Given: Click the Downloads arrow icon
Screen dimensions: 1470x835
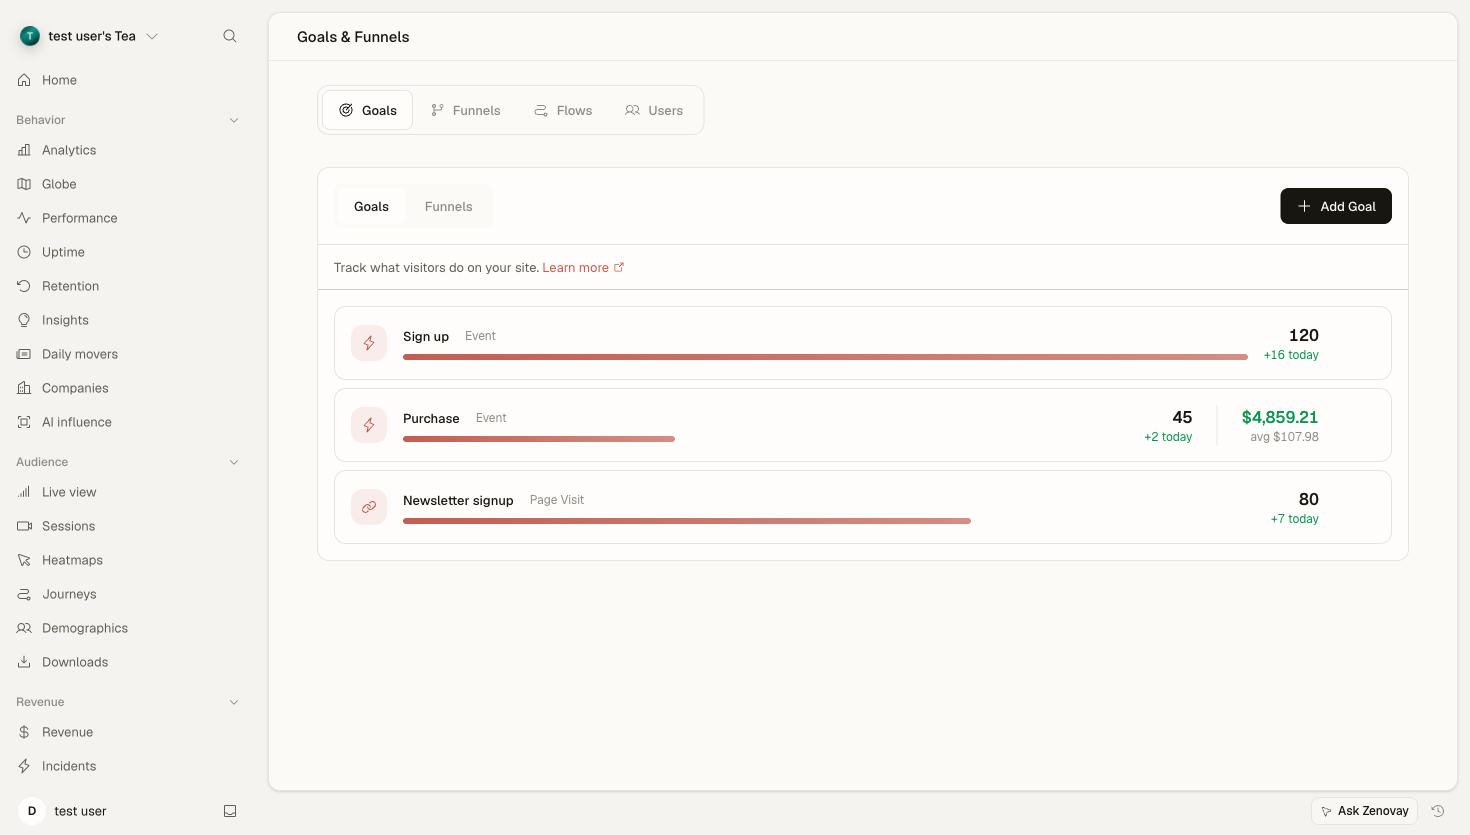Looking at the screenshot, I should 24,662.
